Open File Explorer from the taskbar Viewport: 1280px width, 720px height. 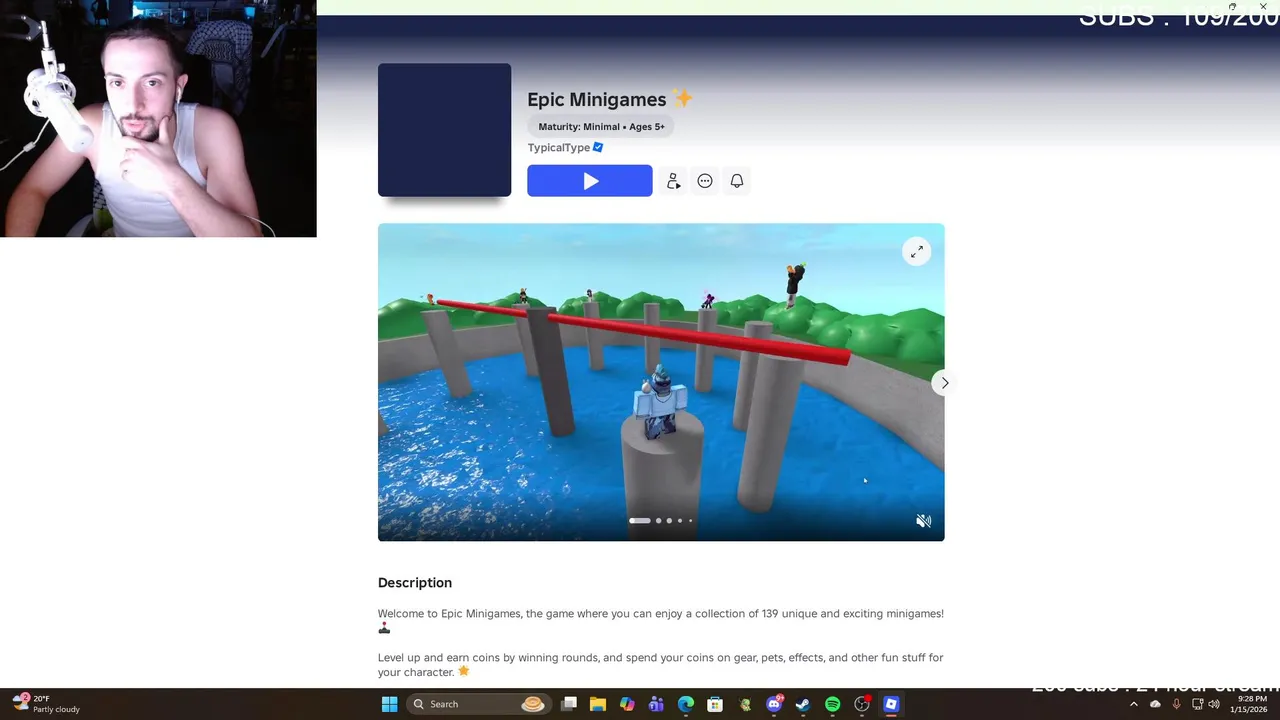[x=598, y=704]
